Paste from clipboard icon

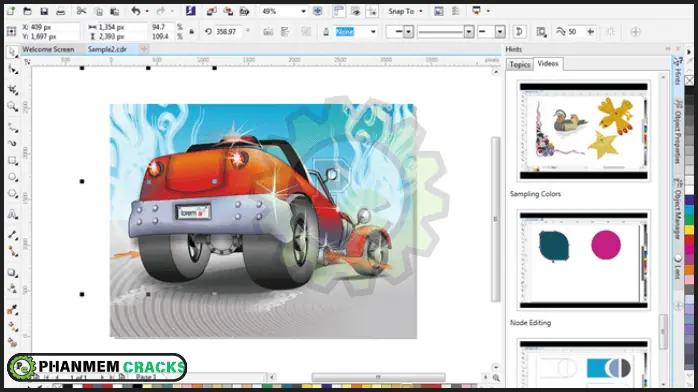click(114, 11)
